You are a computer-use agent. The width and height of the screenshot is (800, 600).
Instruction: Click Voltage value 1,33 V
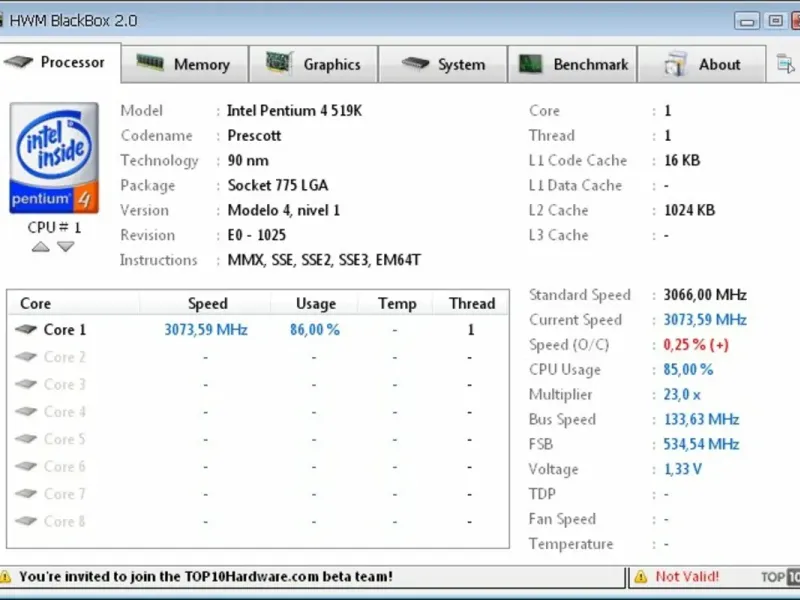pyautogui.click(x=683, y=469)
